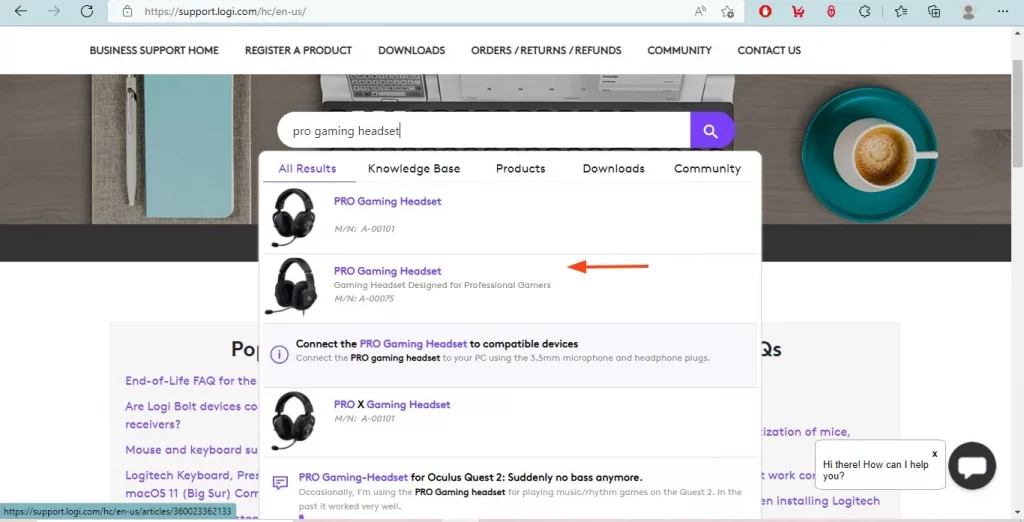The height and width of the screenshot is (522, 1024).
Task: Click the info icon beside the Connect article
Action: click(x=280, y=355)
